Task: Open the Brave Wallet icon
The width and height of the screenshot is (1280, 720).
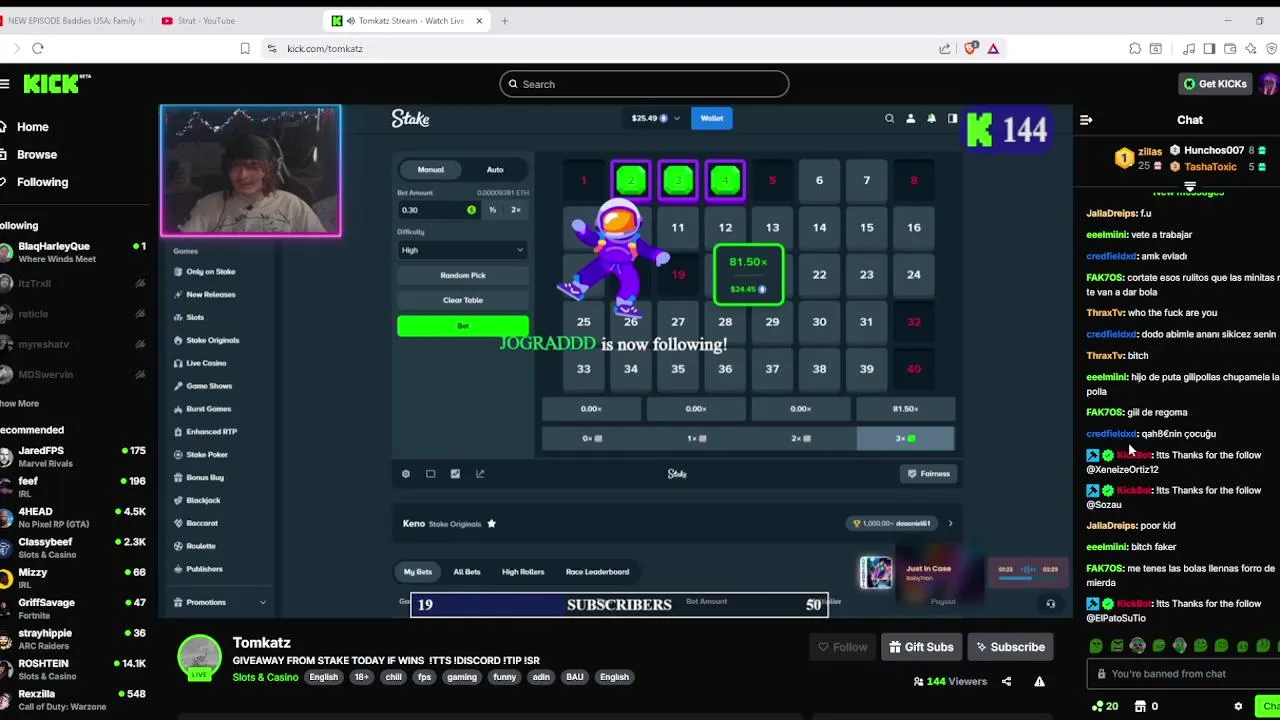Action: (1230, 48)
